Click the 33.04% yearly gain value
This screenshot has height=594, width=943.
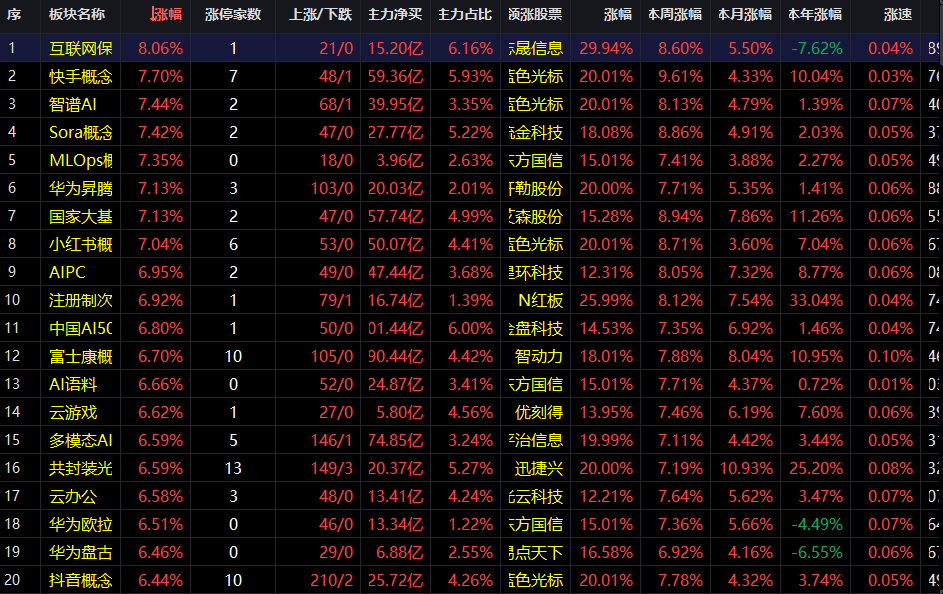[x=816, y=300]
